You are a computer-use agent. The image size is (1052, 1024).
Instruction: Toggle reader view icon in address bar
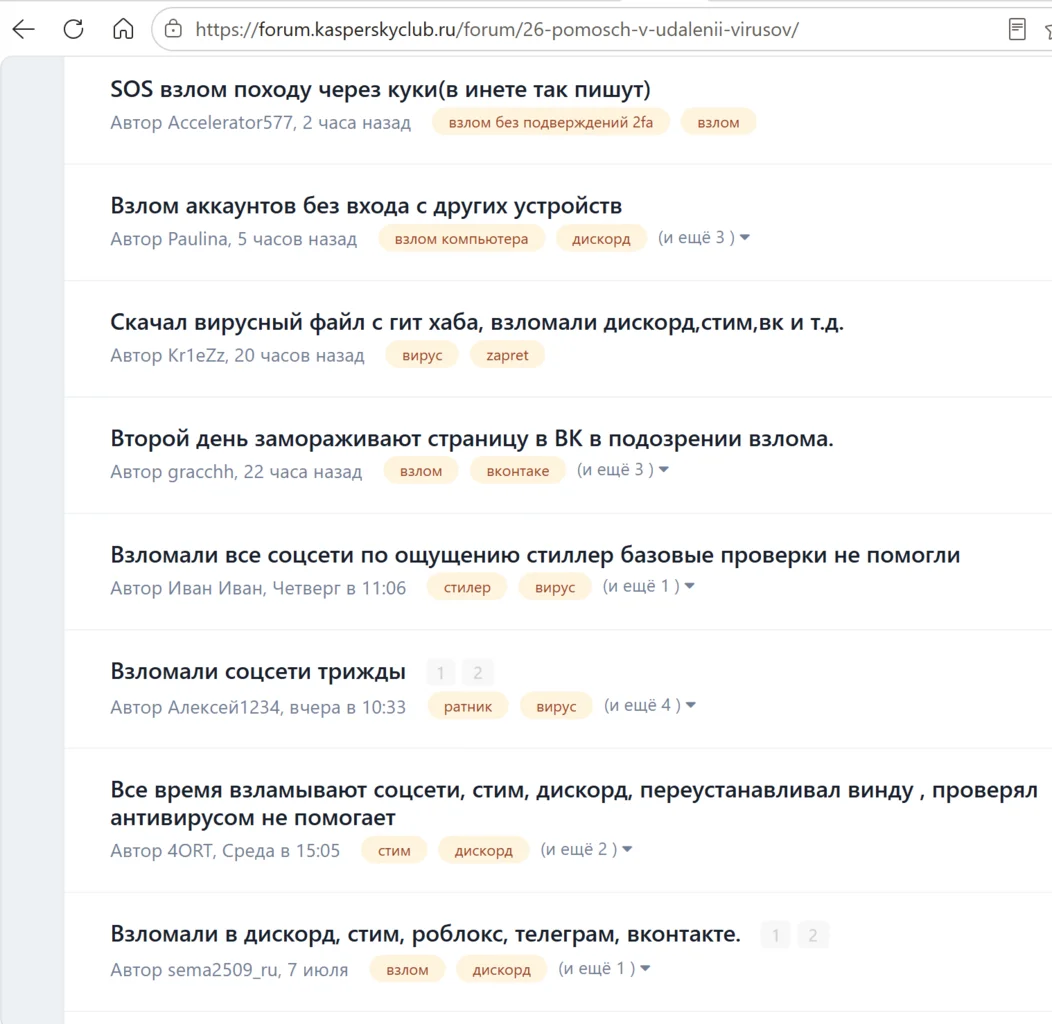[x=1016, y=30]
